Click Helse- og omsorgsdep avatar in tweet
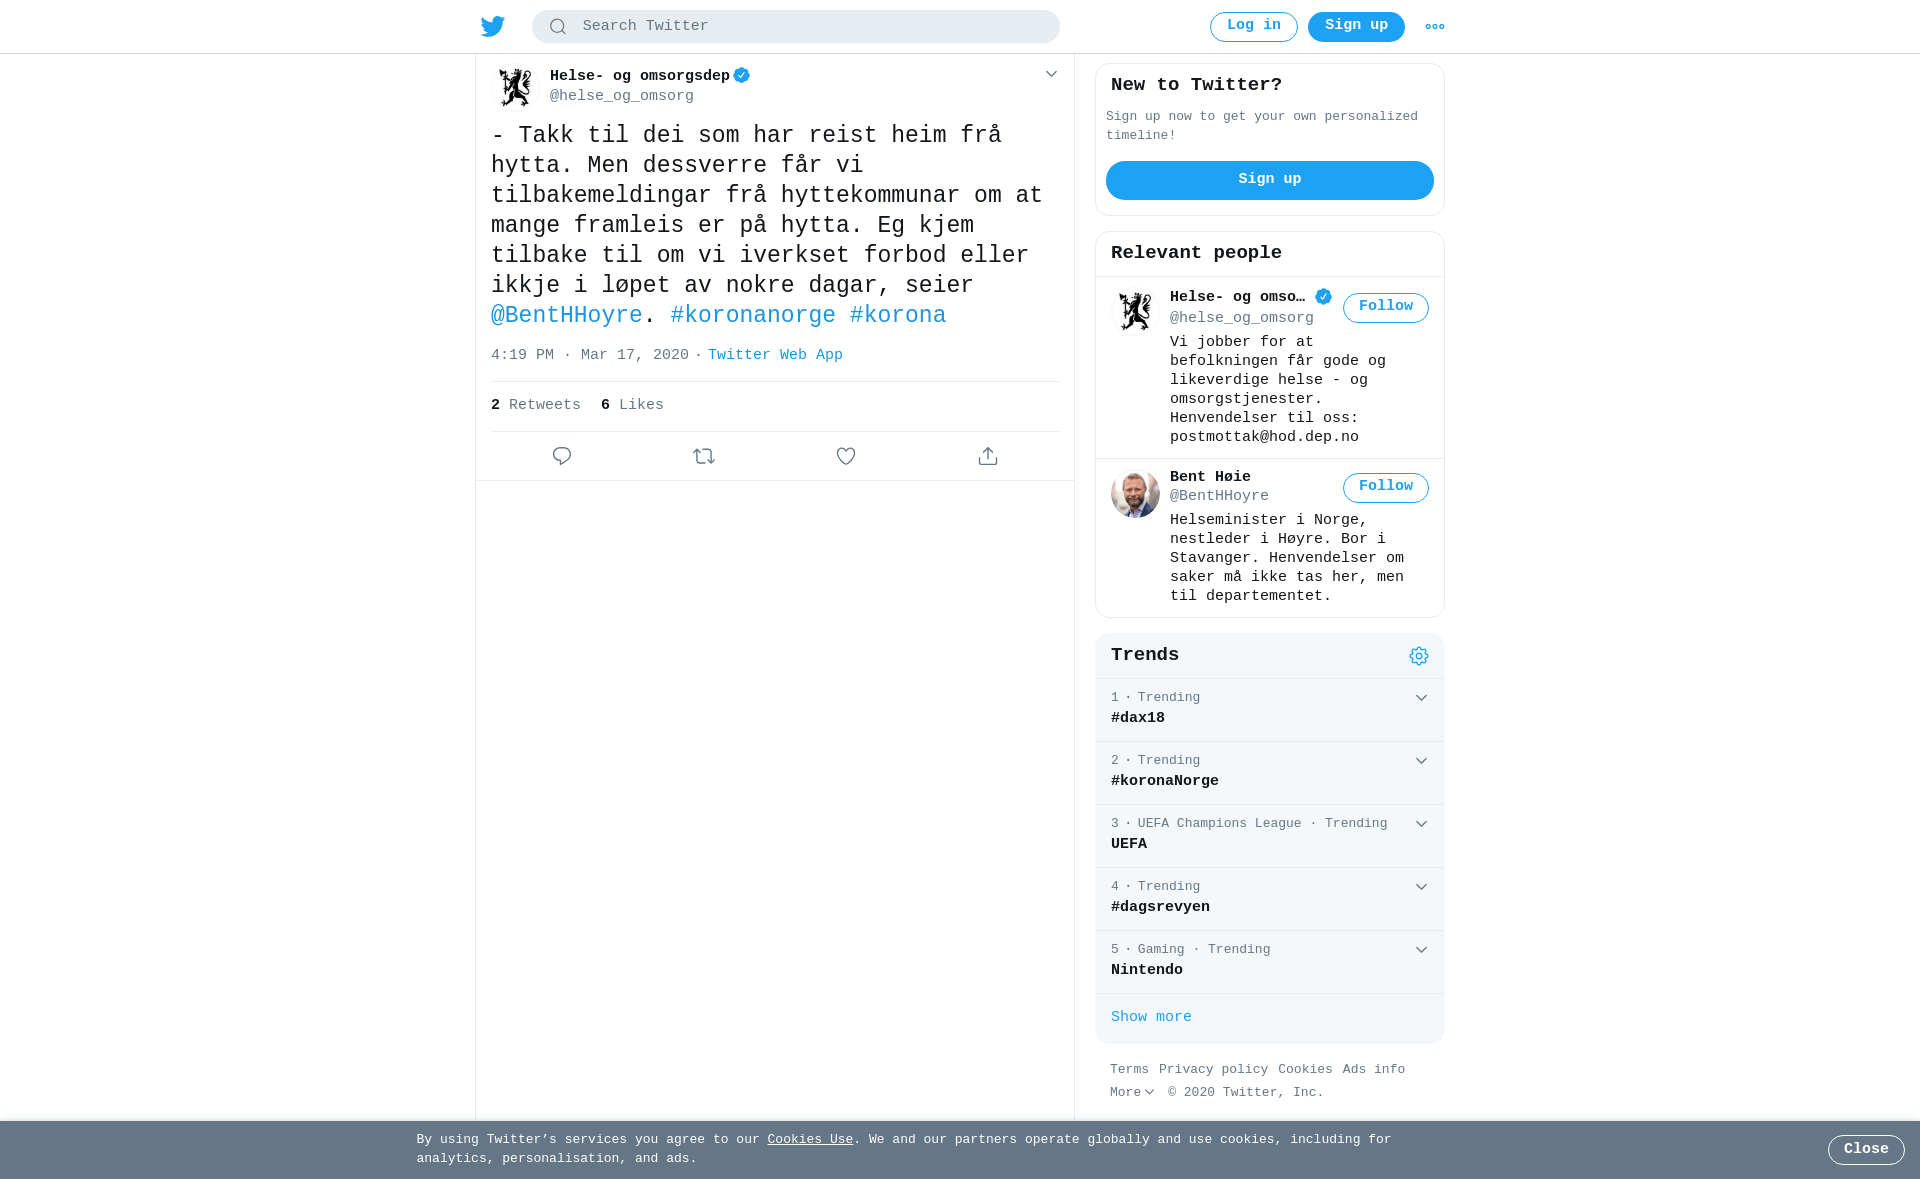 point(515,87)
